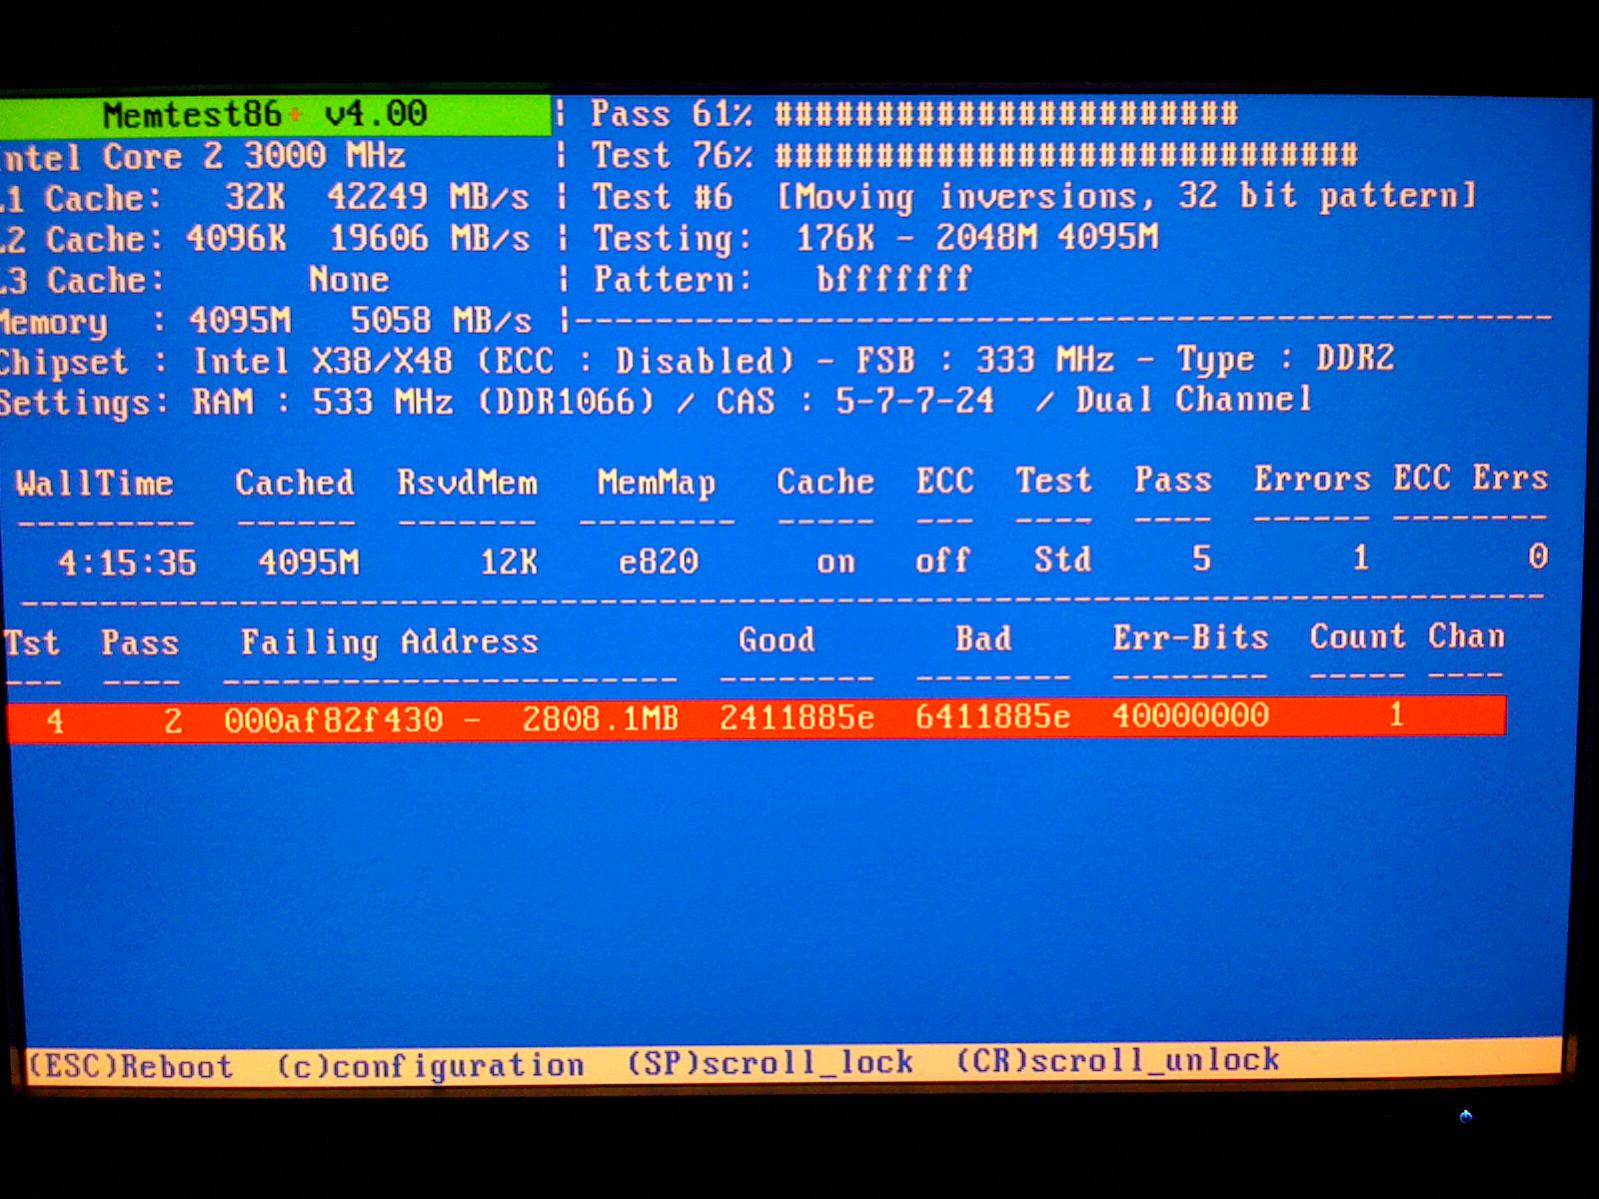Screen dimensions: 1599x1199
Task: Click the Err-Bits column header
Action: (x=1190, y=637)
